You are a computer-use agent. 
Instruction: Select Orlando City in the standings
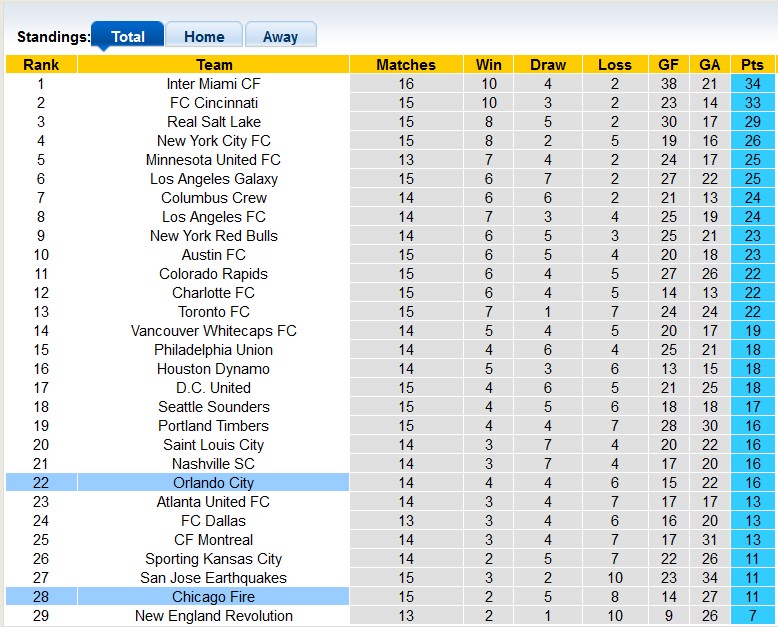(x=213, y=483)
